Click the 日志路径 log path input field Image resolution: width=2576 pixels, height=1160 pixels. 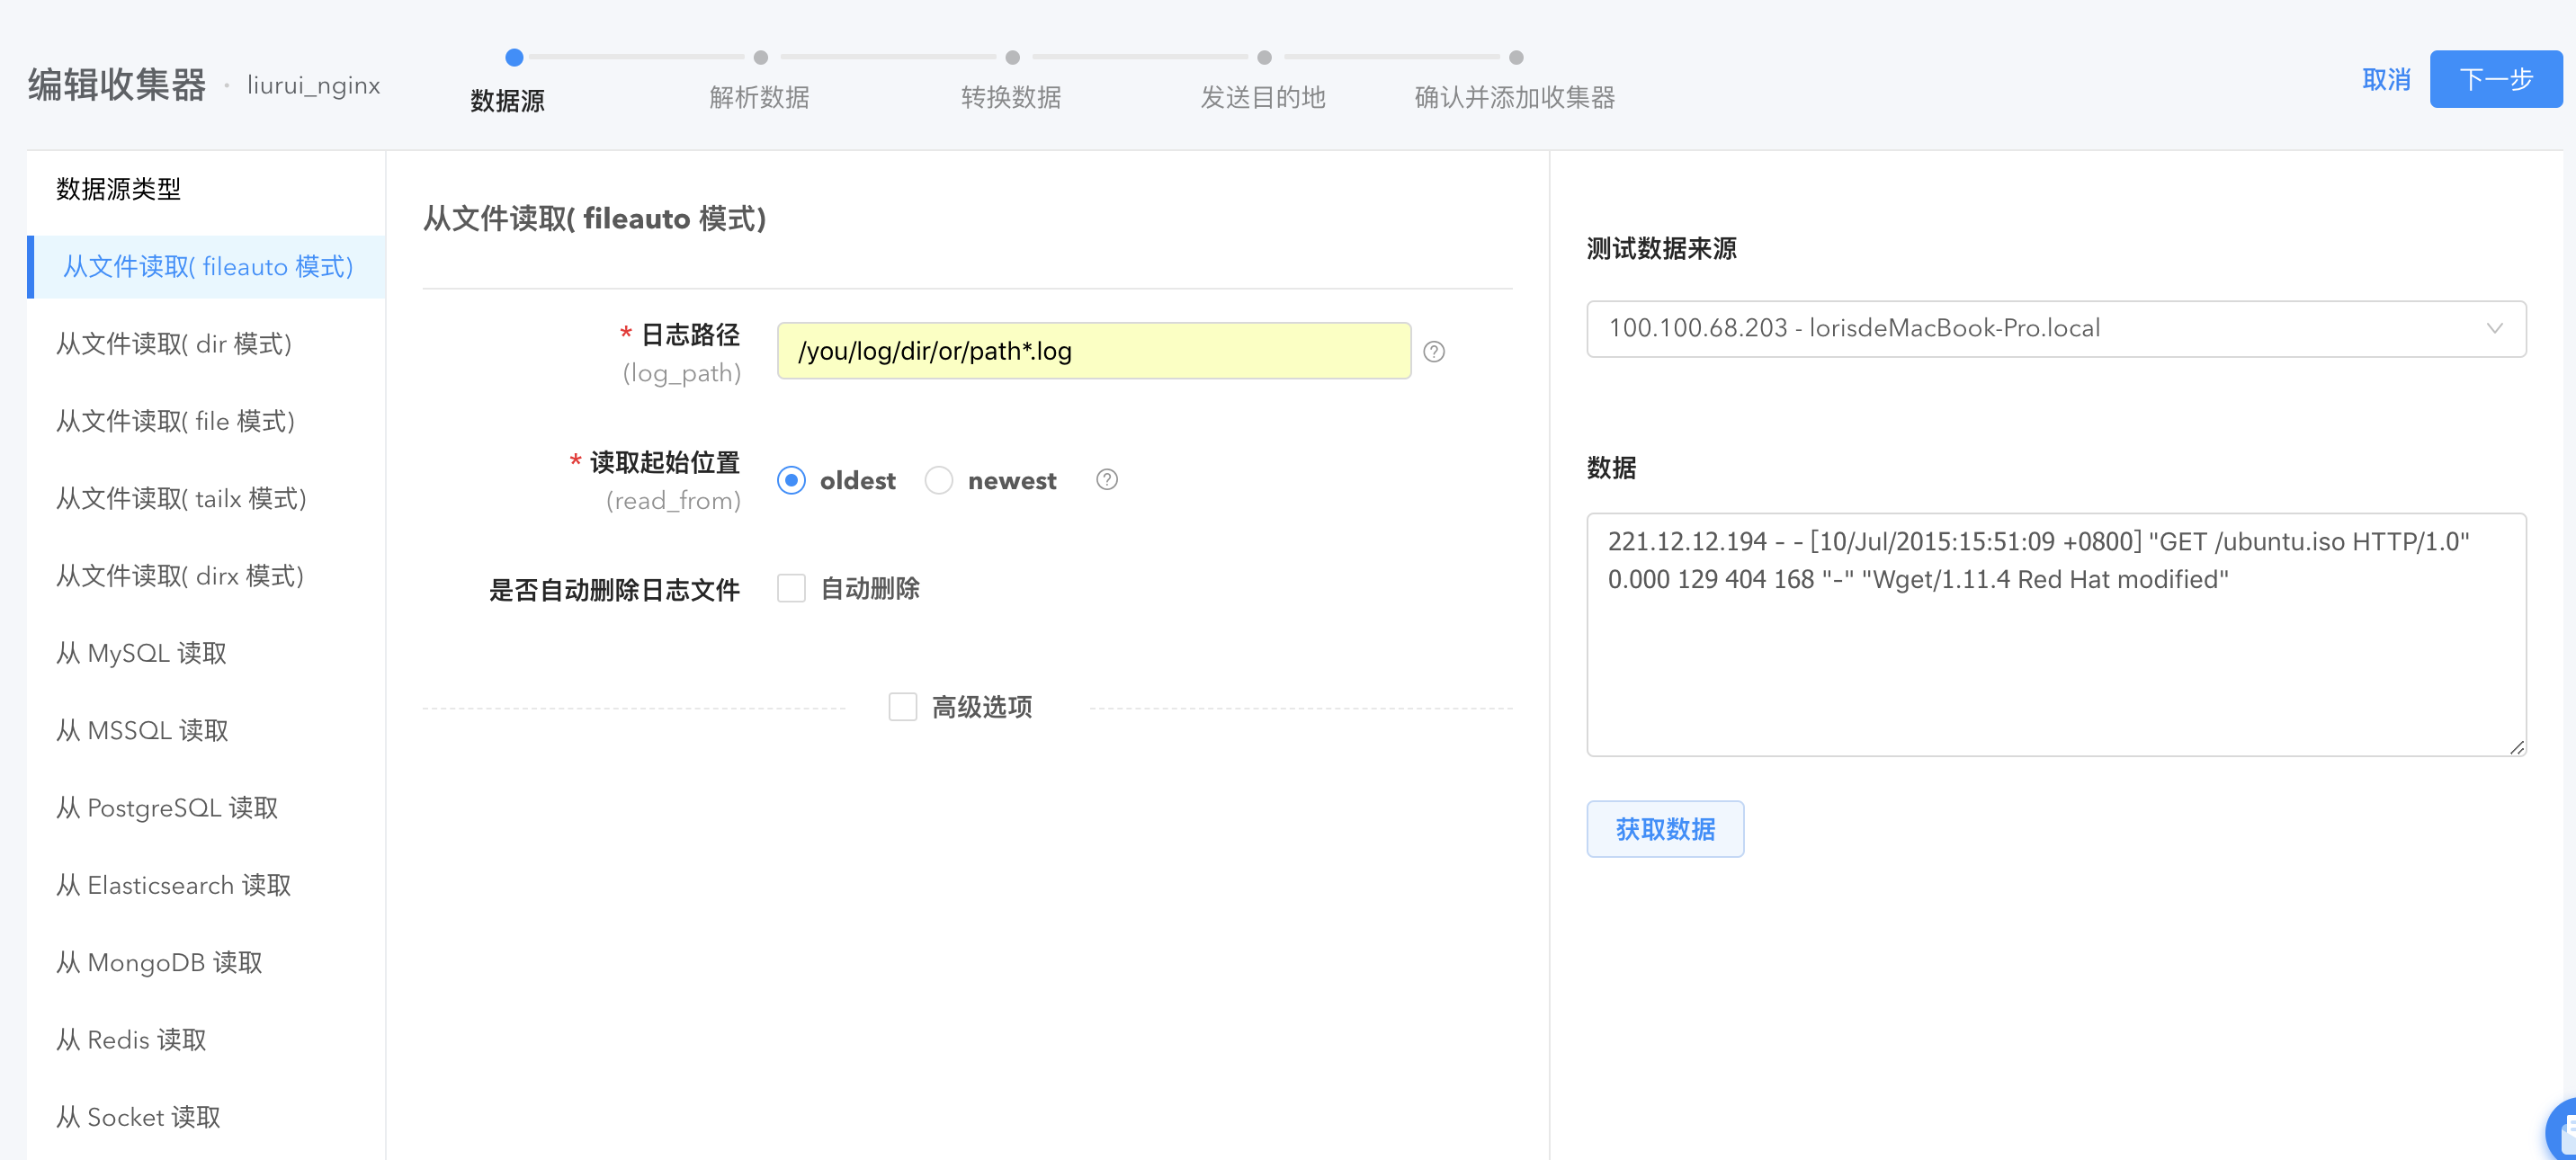click(1094, 351)
